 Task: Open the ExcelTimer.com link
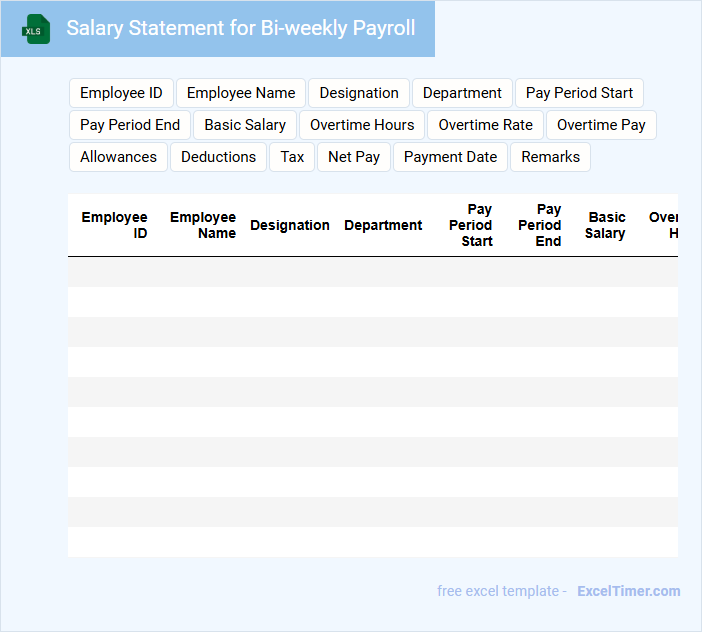[629, 591]
